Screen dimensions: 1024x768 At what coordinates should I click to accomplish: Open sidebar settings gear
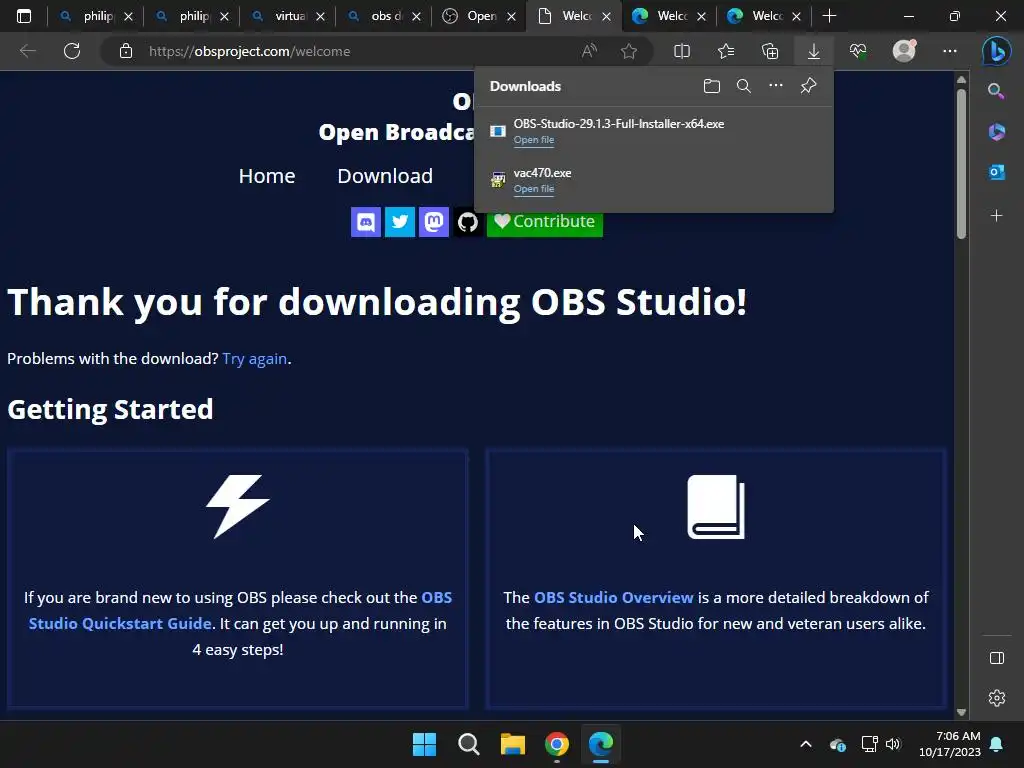[997, 698]
